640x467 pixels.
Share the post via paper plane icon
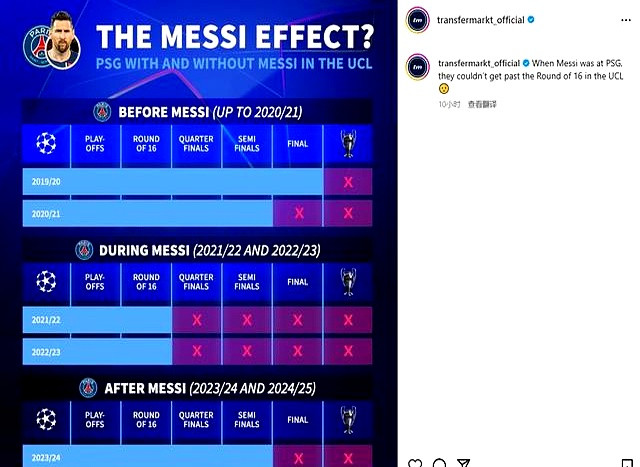[x=463, y=463]
